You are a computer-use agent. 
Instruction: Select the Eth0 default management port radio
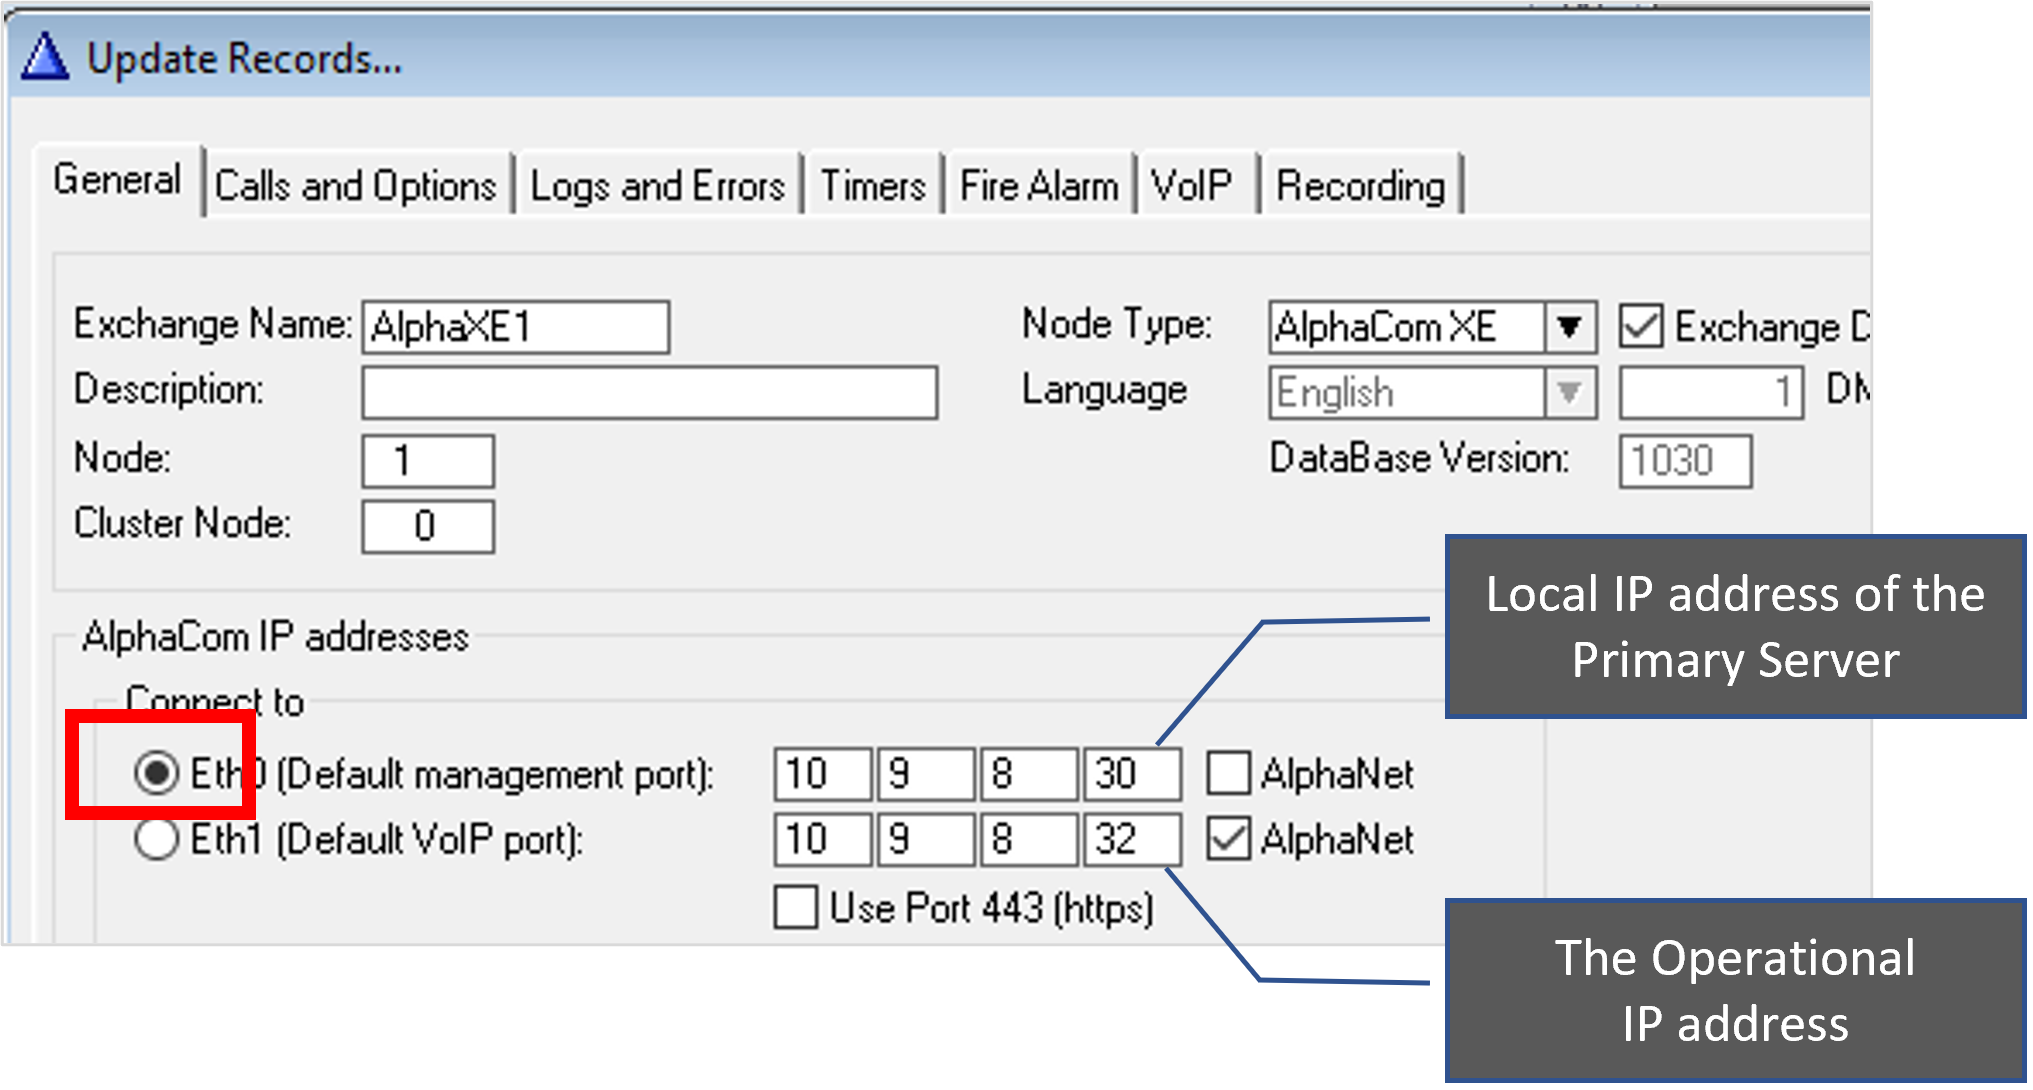[157, 773]
